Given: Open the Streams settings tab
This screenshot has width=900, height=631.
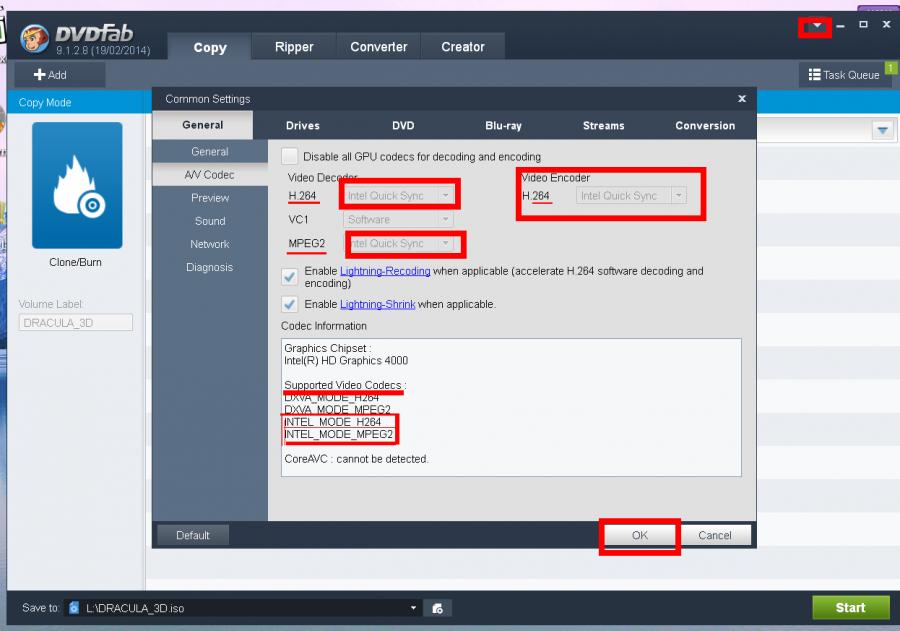Looking at the screenshot, I should 603,125.
